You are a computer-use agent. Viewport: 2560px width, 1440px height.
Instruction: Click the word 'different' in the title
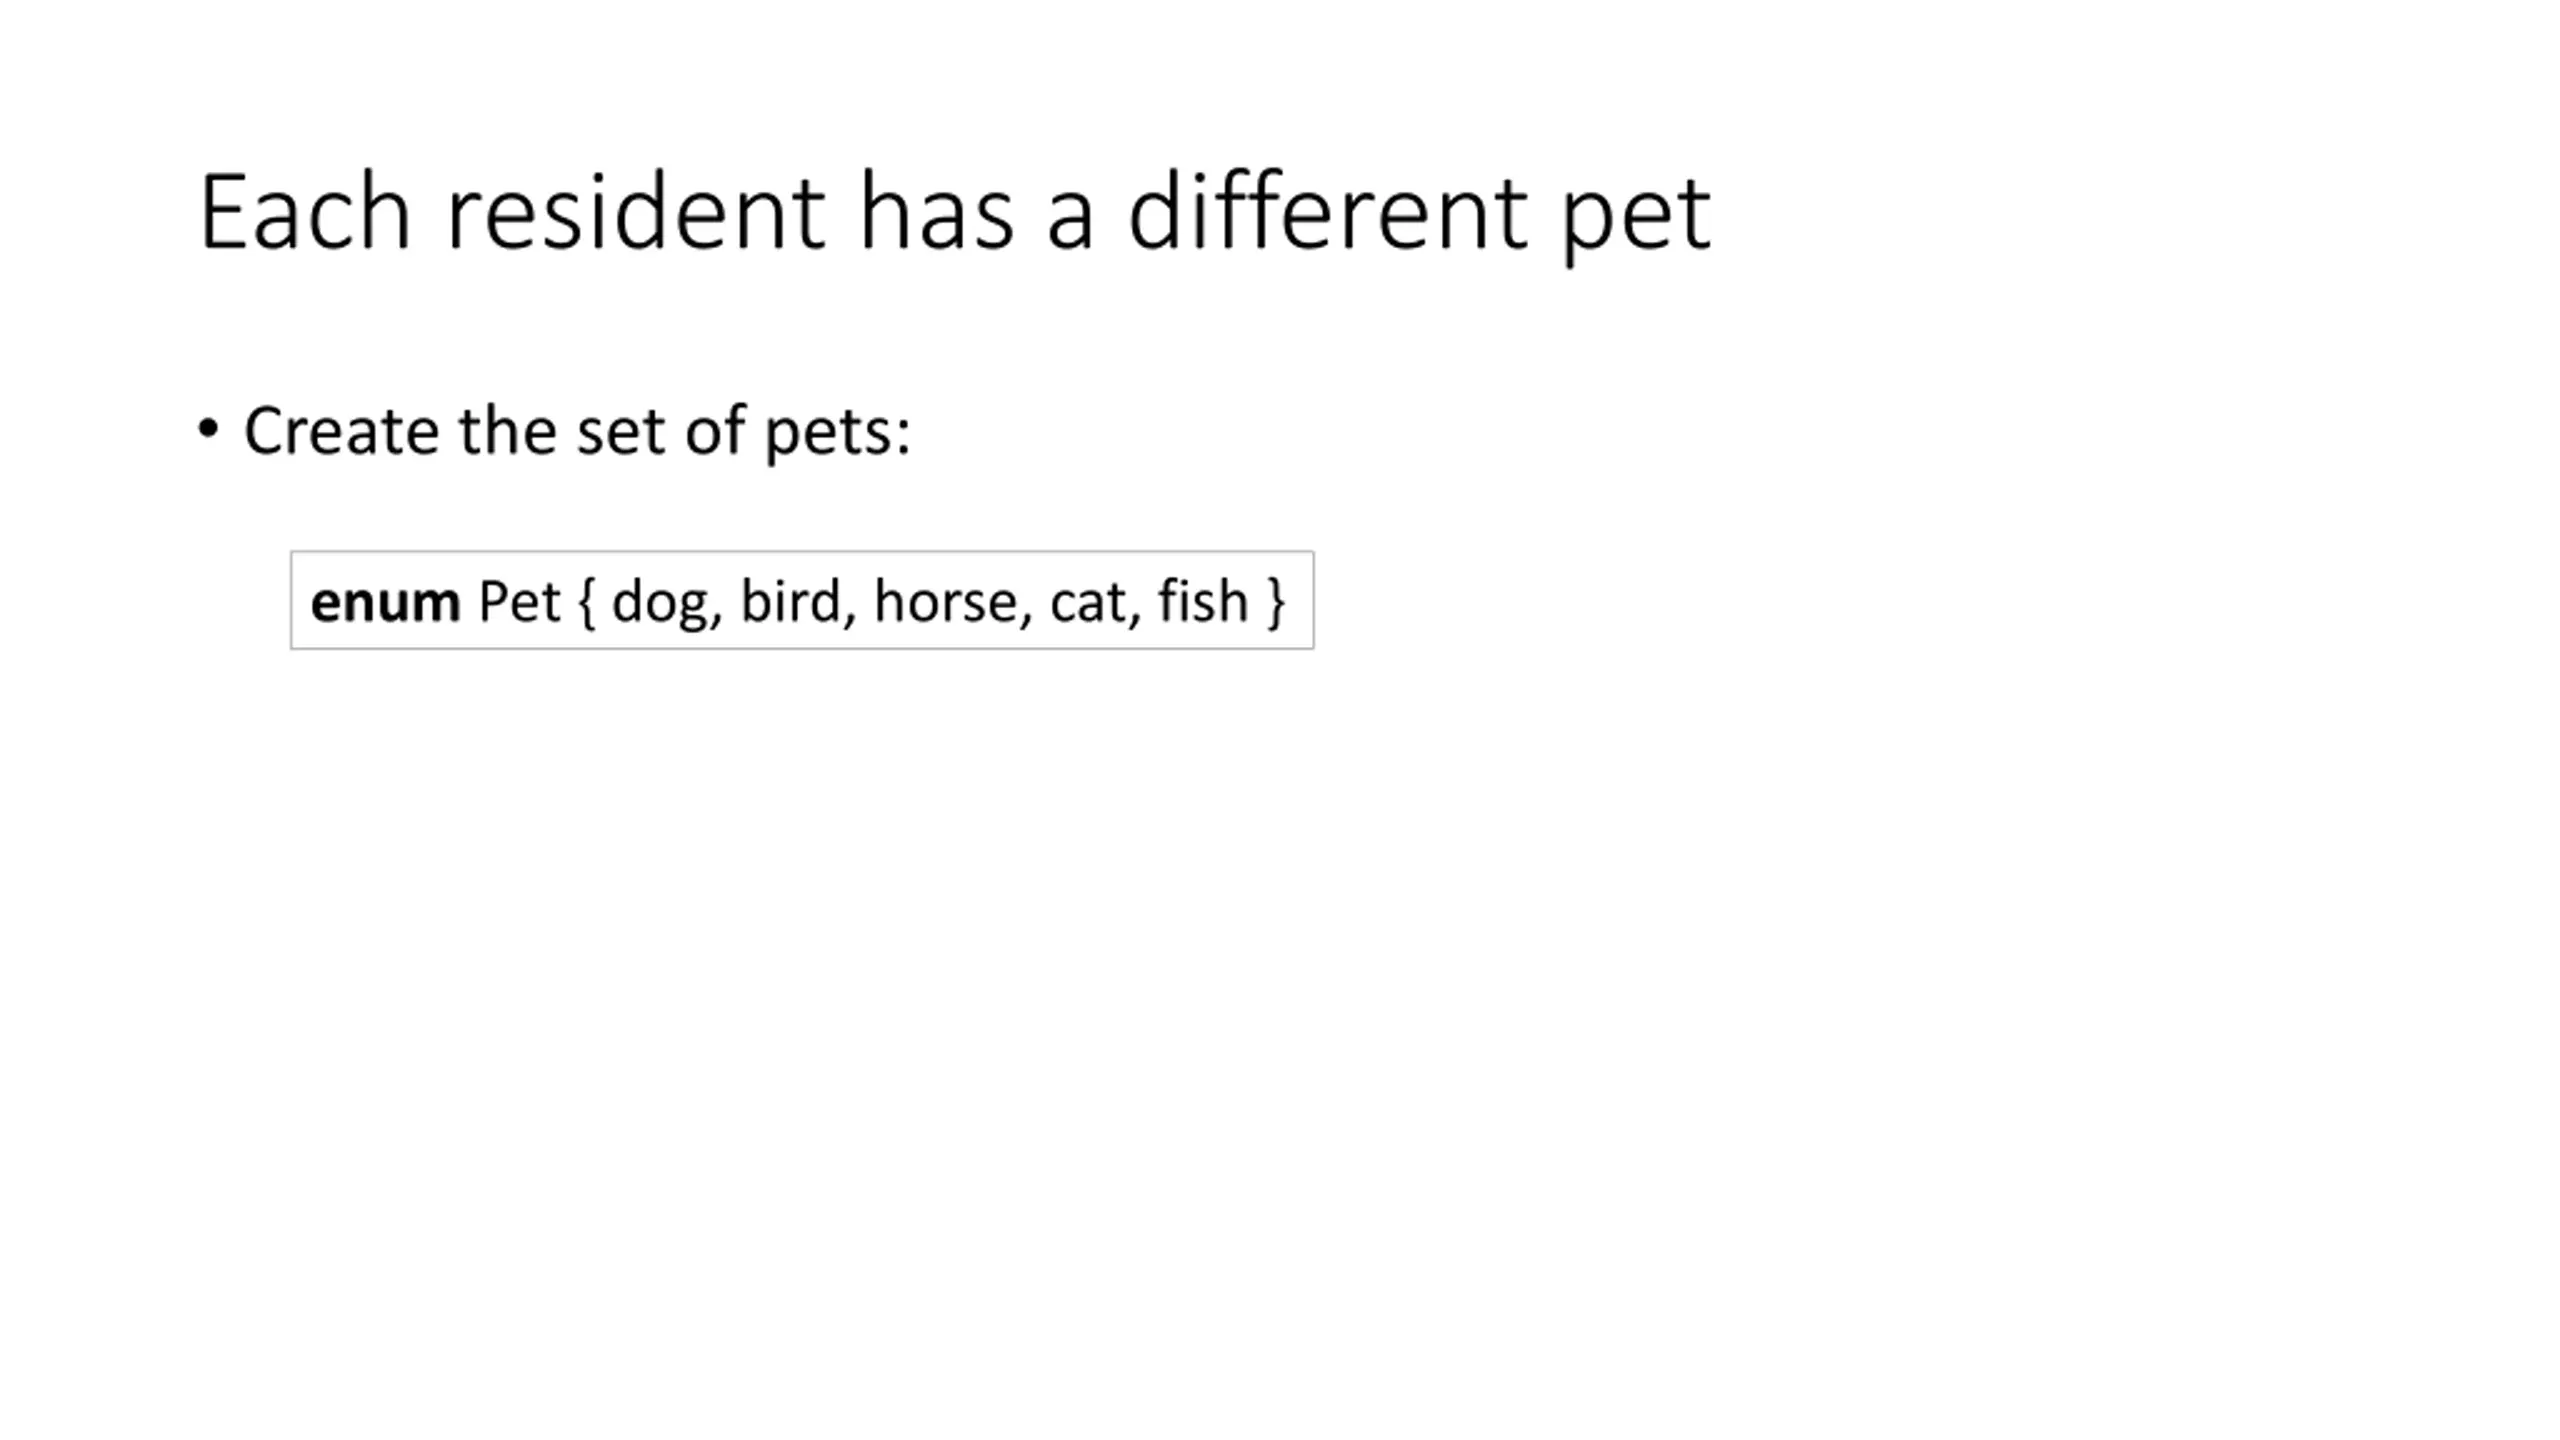1327,211
